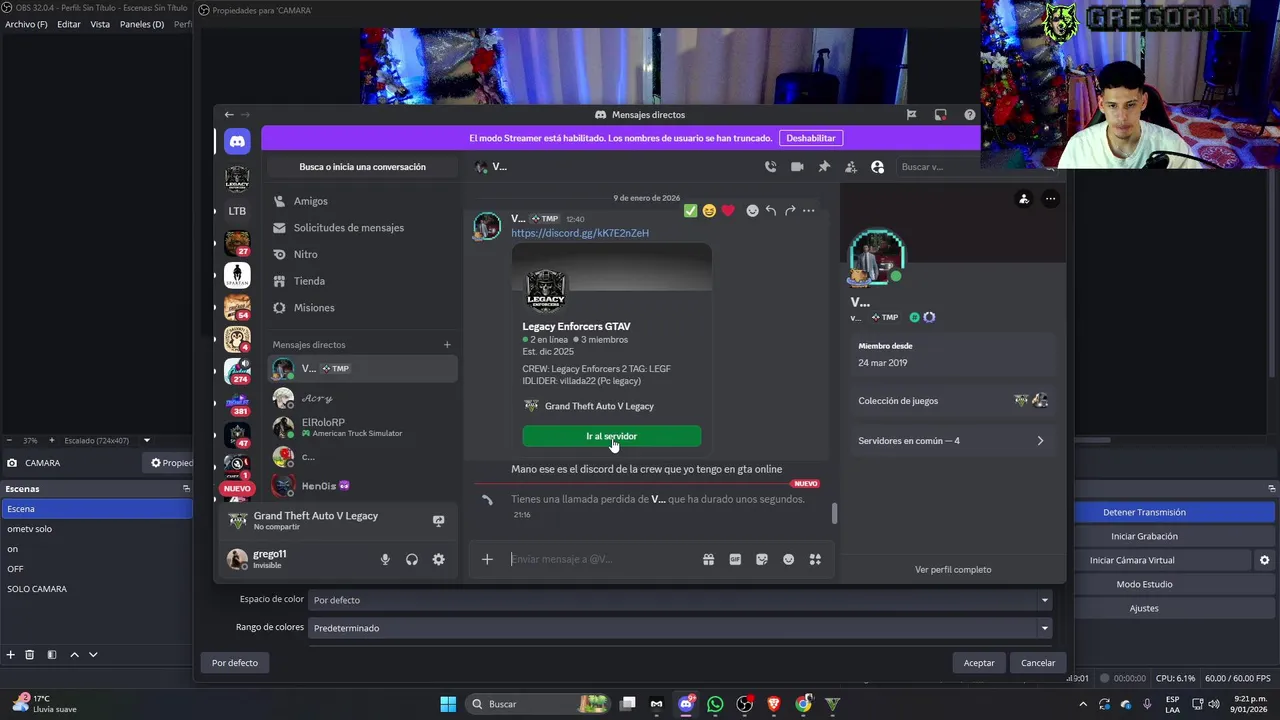The height and width of the screenshot is (720, 1280).
Task: Click the chat scrollbar thumb
Action: (x=834, y=513)
